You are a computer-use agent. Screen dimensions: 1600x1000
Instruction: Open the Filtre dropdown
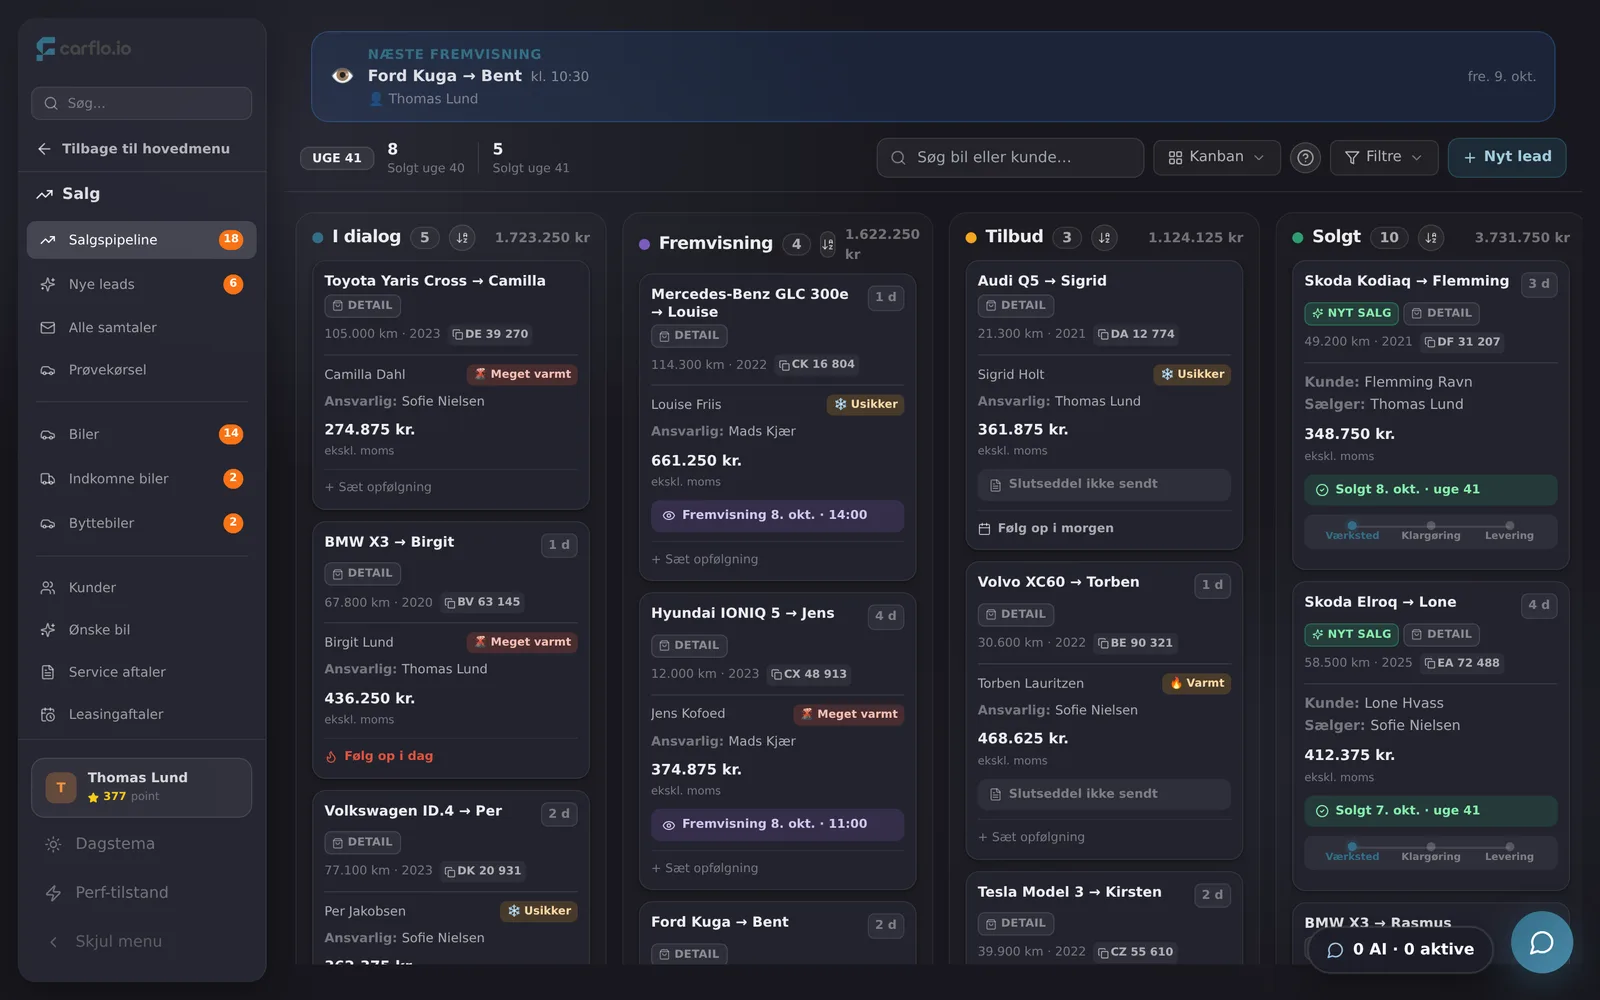[x=1384, y=157]
